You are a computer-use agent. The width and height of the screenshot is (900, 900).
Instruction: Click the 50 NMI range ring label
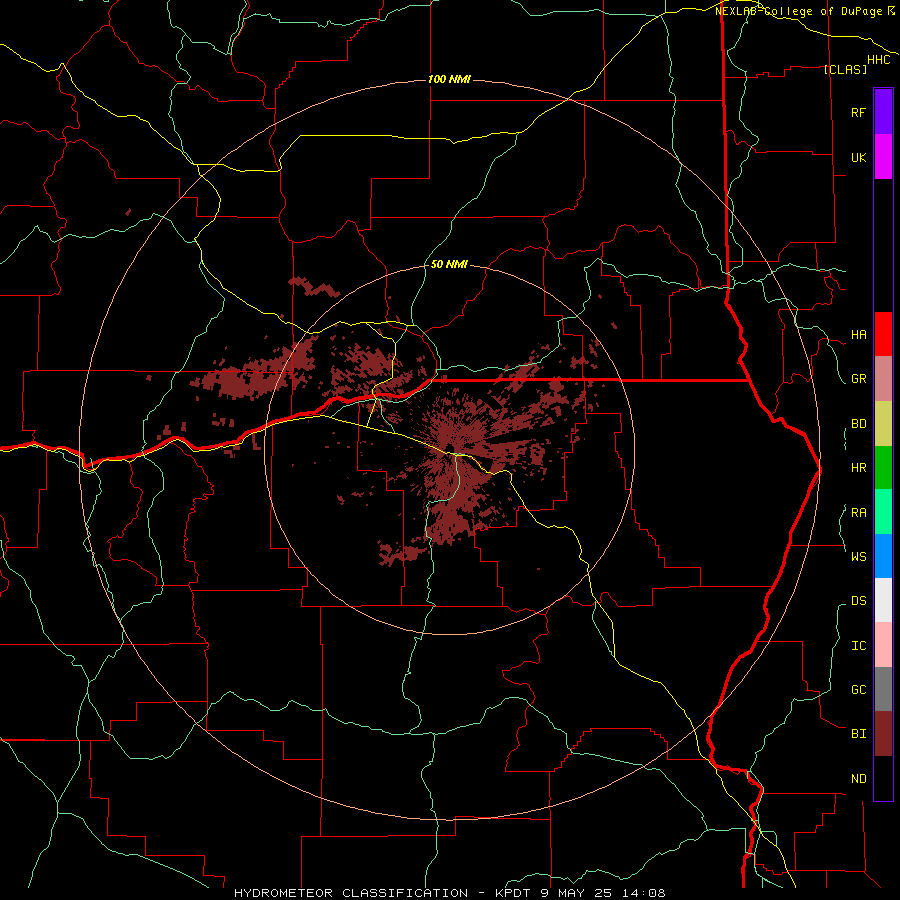449,265
